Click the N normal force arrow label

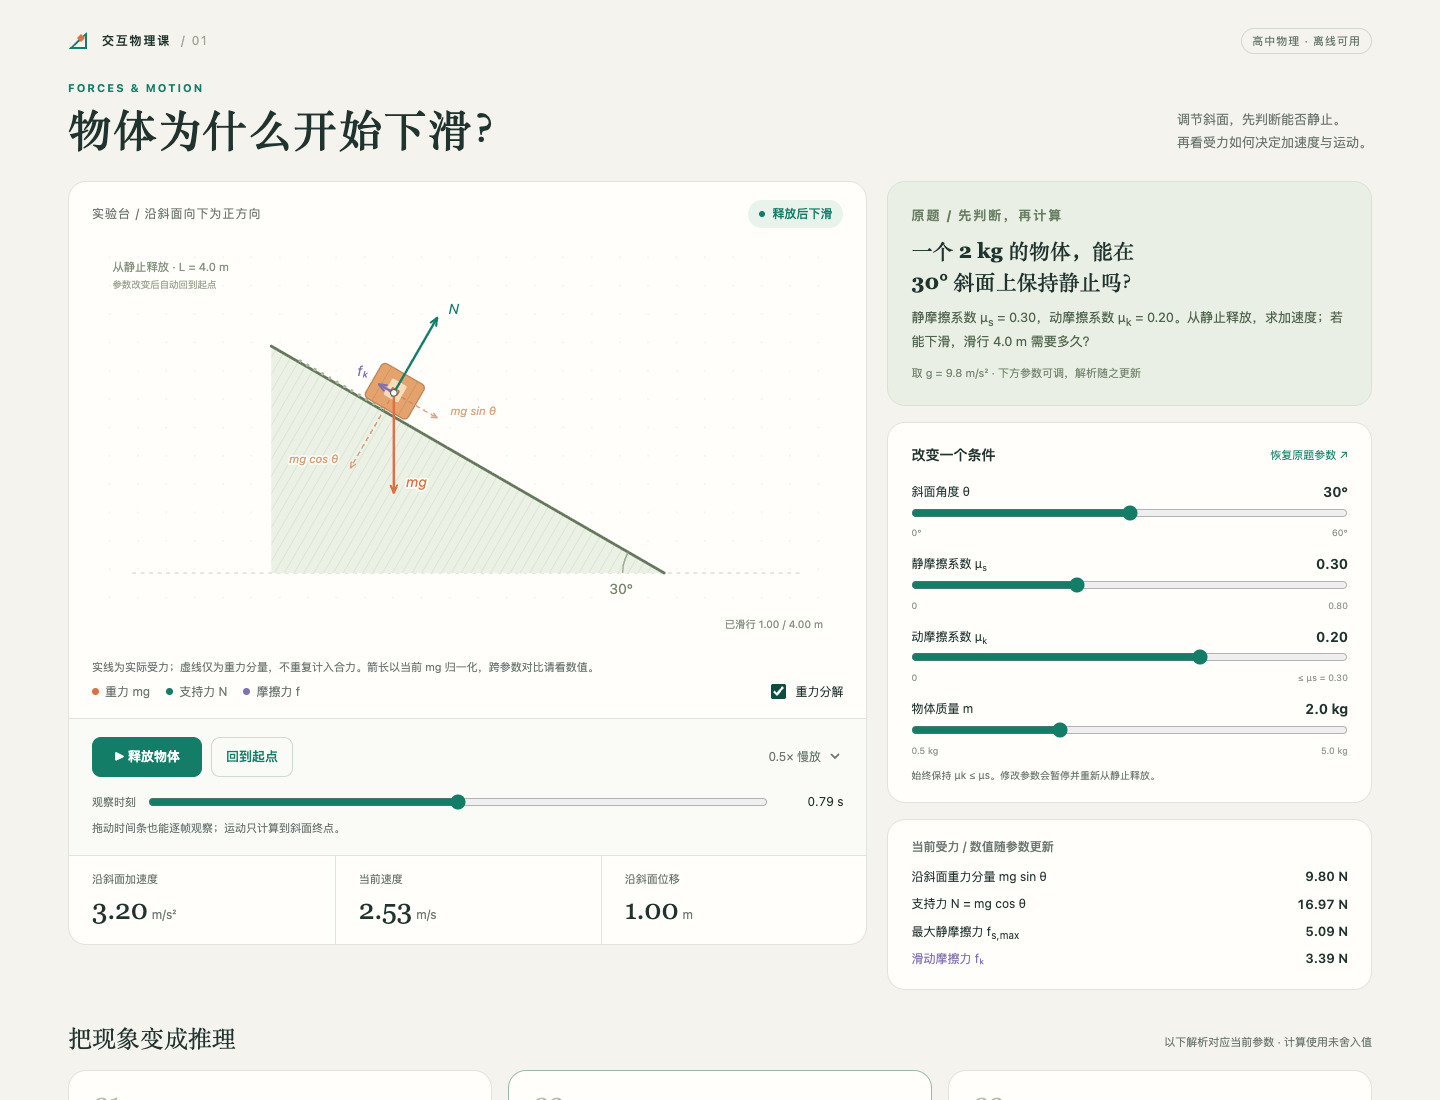pyautogui.click(x=454, y=309)
